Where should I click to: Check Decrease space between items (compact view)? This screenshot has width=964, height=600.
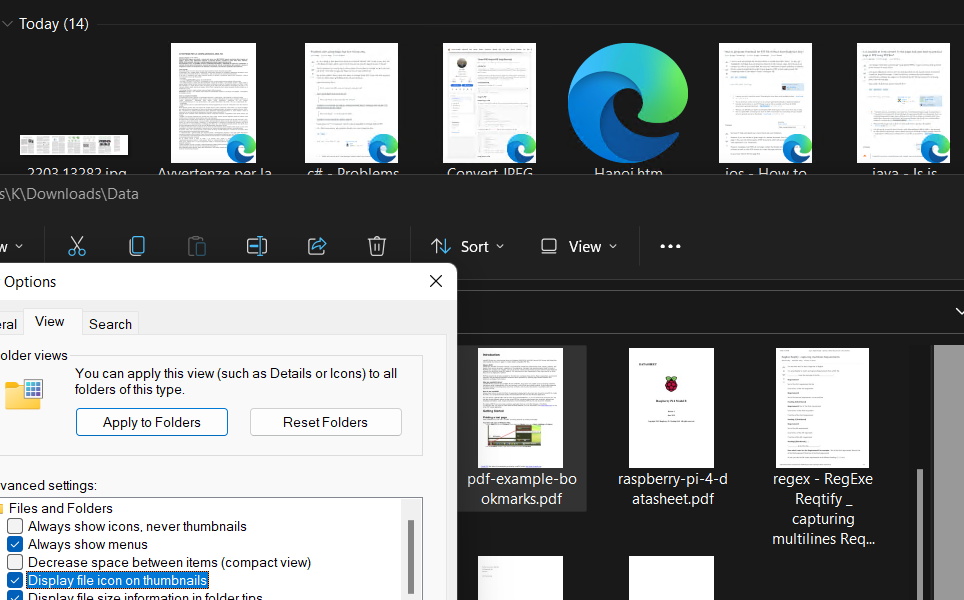15,561
